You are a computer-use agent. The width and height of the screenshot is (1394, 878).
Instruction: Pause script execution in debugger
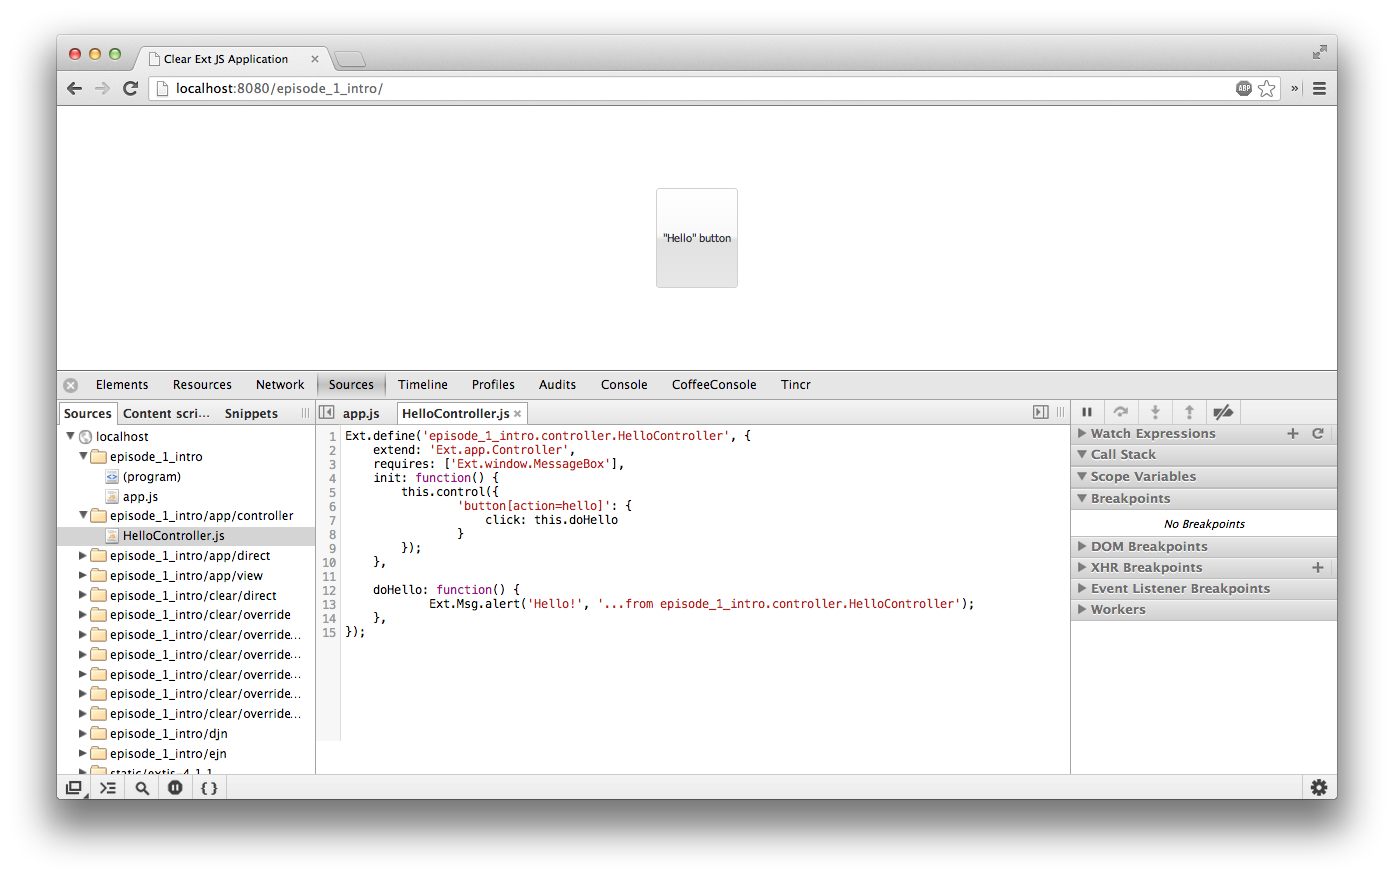[1087, 412]
